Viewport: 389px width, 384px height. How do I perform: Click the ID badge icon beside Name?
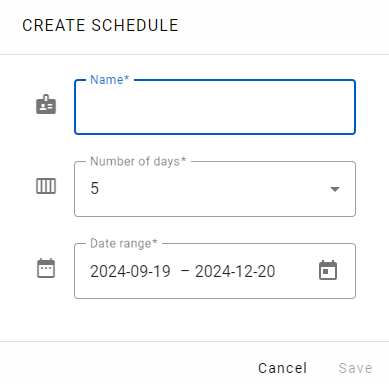point(46,104)
